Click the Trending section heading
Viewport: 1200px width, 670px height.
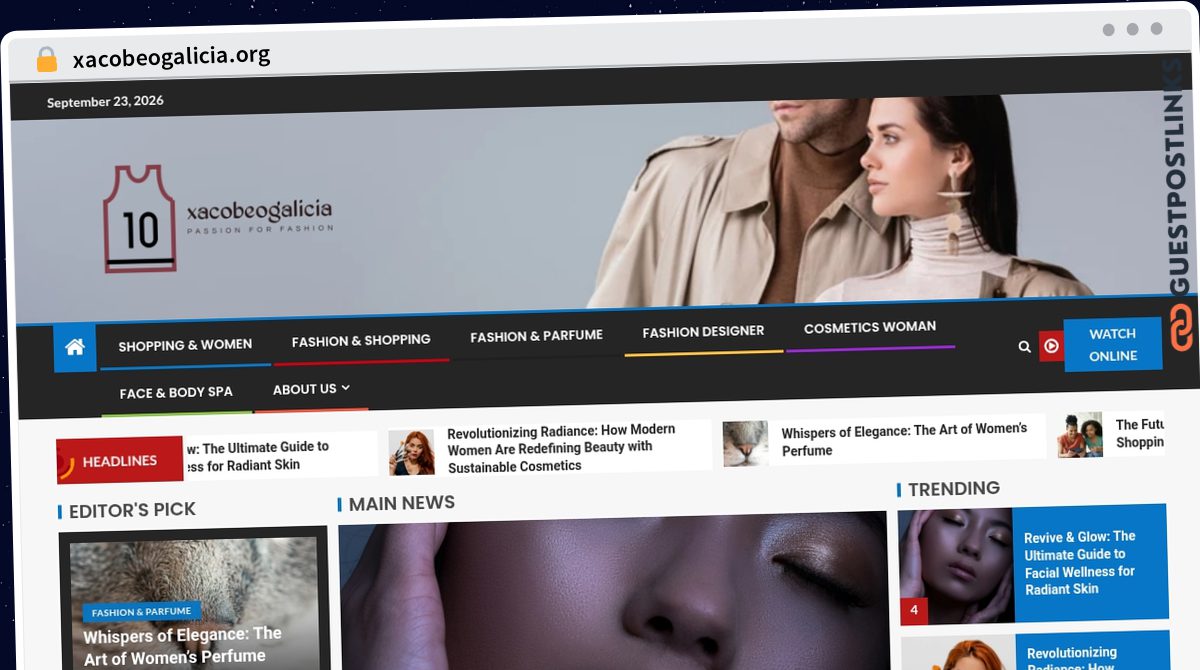click(x=954, y=488)
